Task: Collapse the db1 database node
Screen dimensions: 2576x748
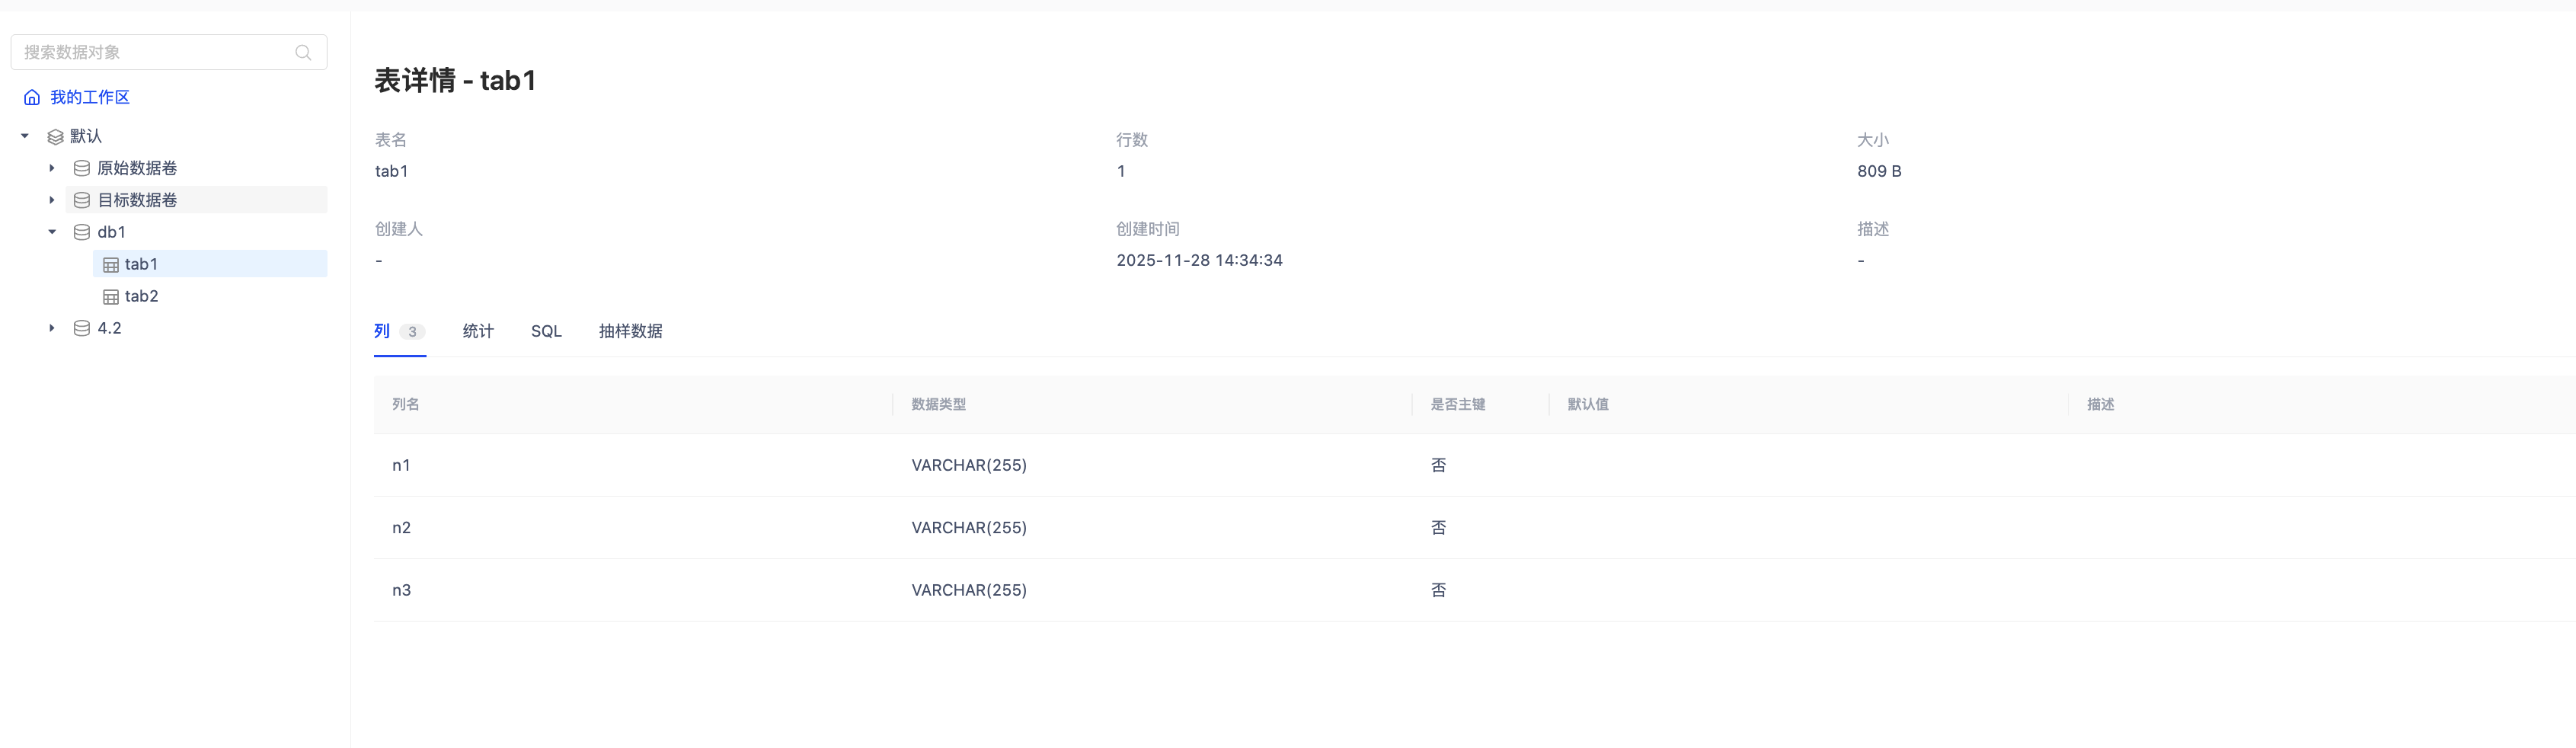Action: pyautogui.click(x=52, y=232)
